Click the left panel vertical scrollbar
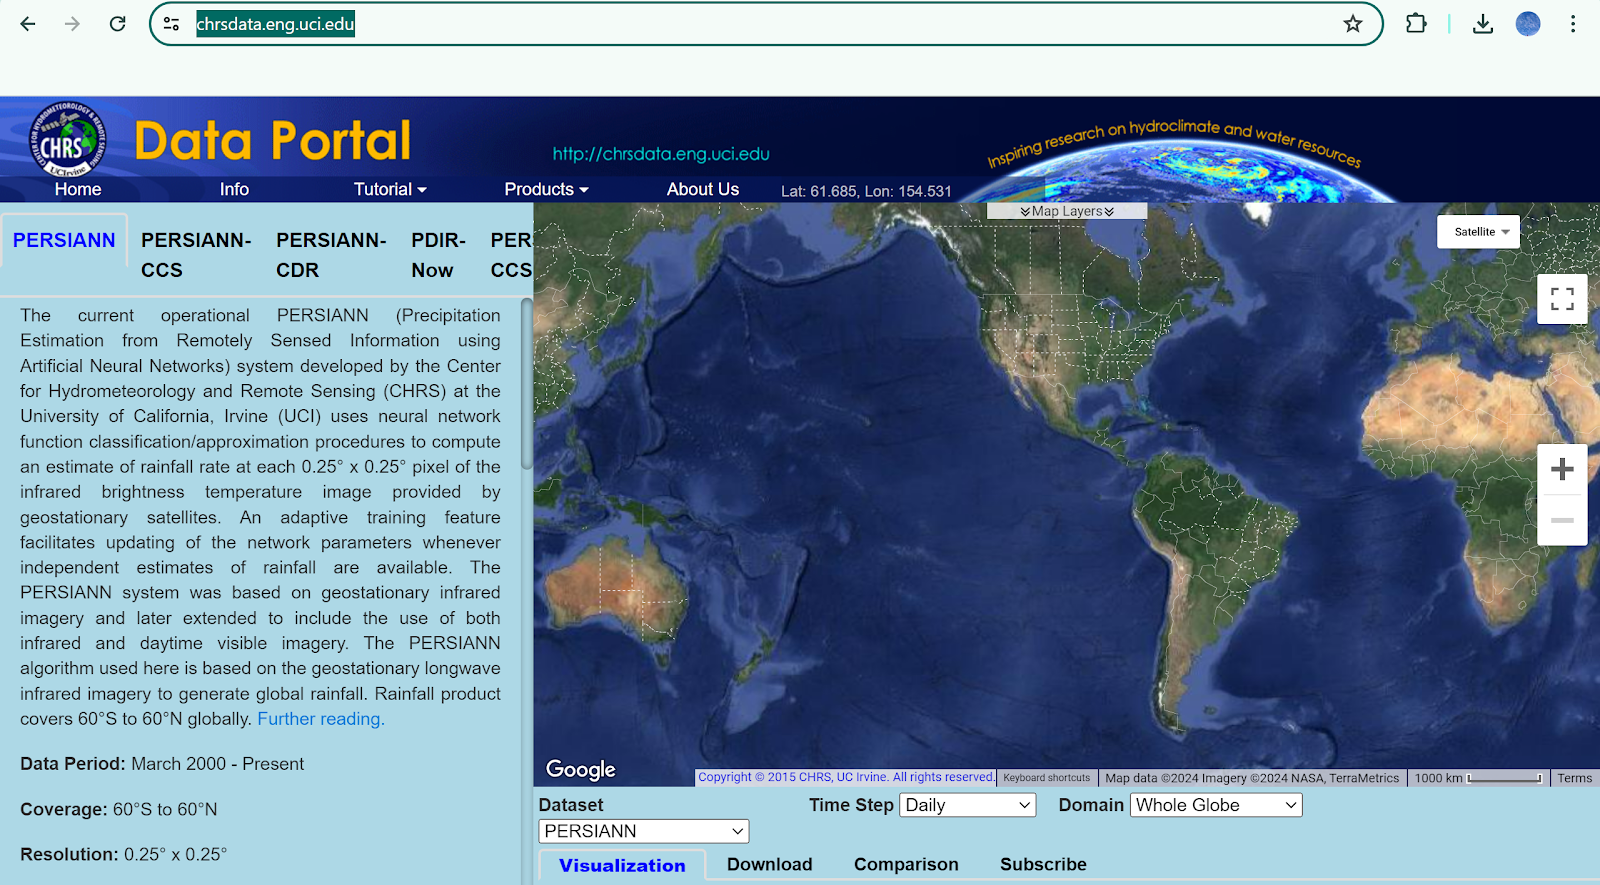1600x885 pixels. [x=526, y=384]
